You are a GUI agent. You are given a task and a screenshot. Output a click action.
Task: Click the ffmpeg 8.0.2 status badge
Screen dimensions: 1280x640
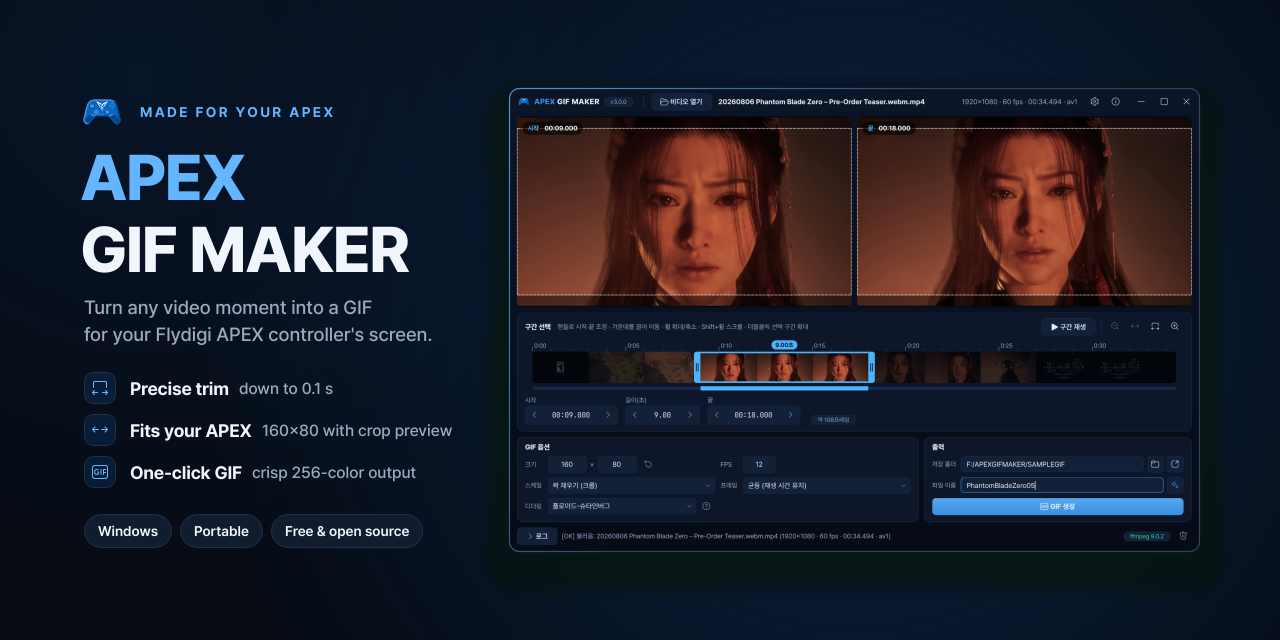coord(1145,536)
